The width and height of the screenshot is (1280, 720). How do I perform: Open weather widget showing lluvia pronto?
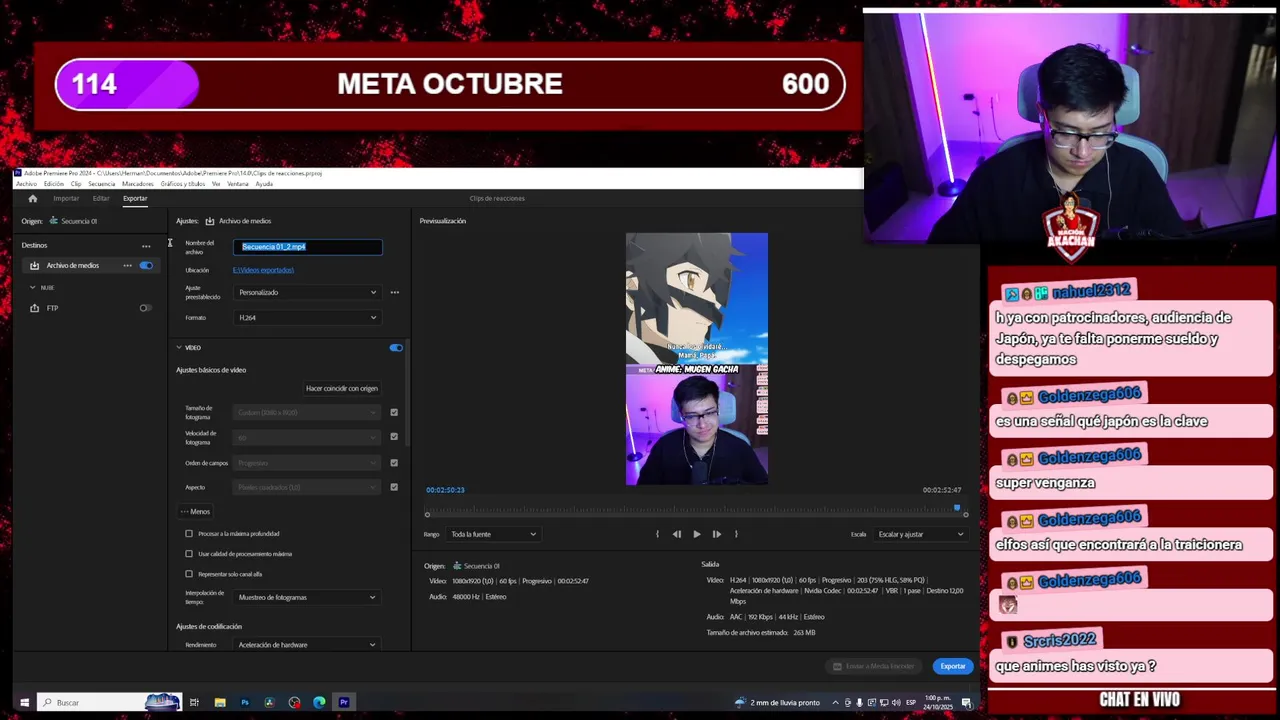pos(777,702)
